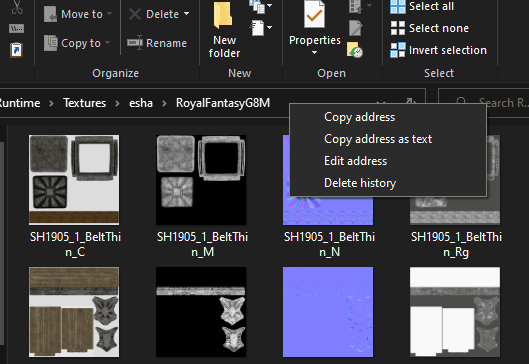Open the Move to menu
529x364 pixels.
click(78, 14)
